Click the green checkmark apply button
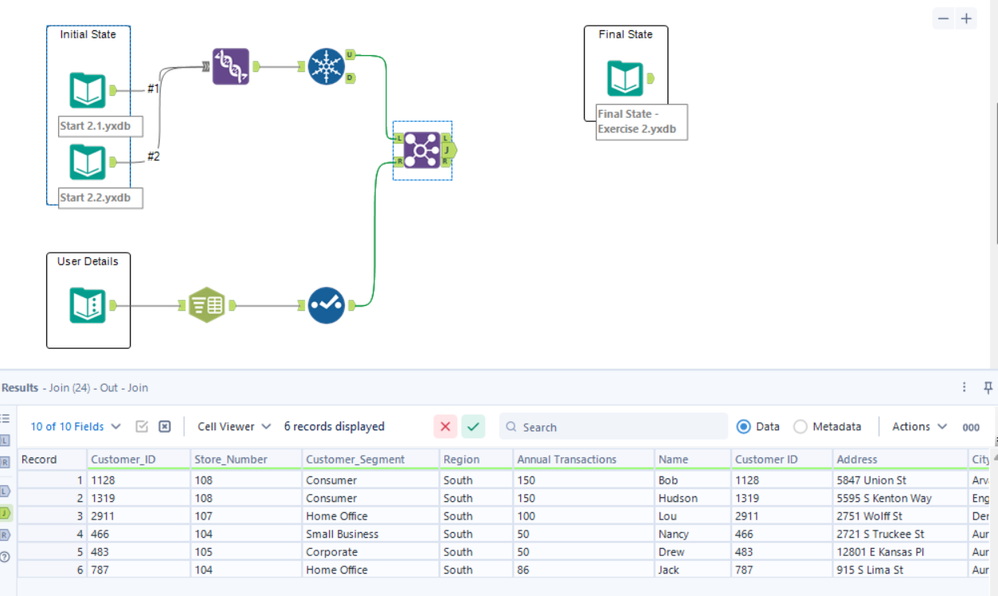The width and height of the screenshot is (998, 596). (473, 427)
